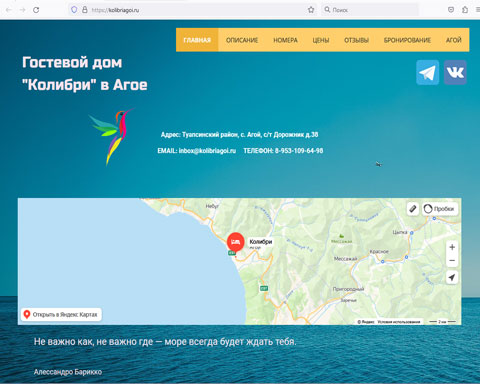
Task: Click the padlock site security icon
Action: (85, 10)
